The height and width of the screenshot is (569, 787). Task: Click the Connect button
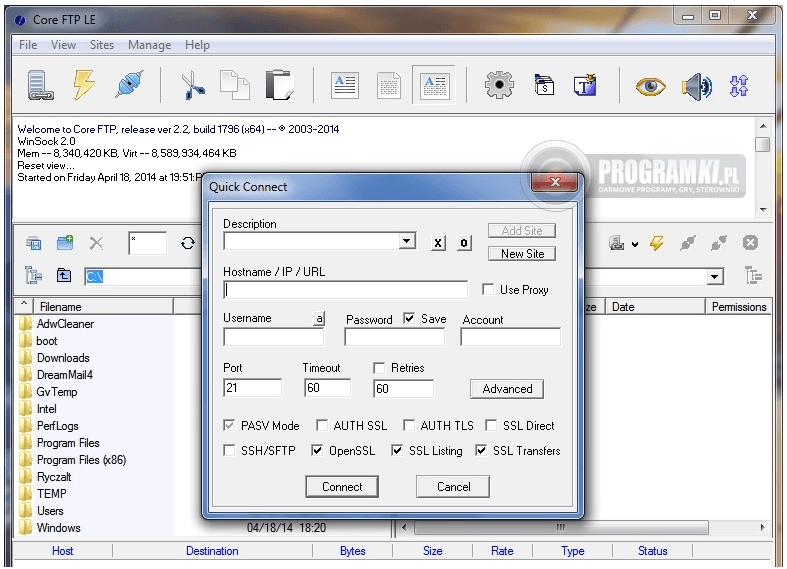[342, 487]
